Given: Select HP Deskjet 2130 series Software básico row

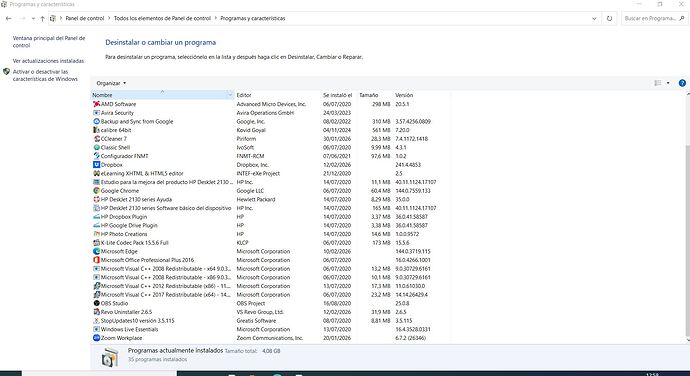Looking at the screenshot, I should [x=271, y=208].
